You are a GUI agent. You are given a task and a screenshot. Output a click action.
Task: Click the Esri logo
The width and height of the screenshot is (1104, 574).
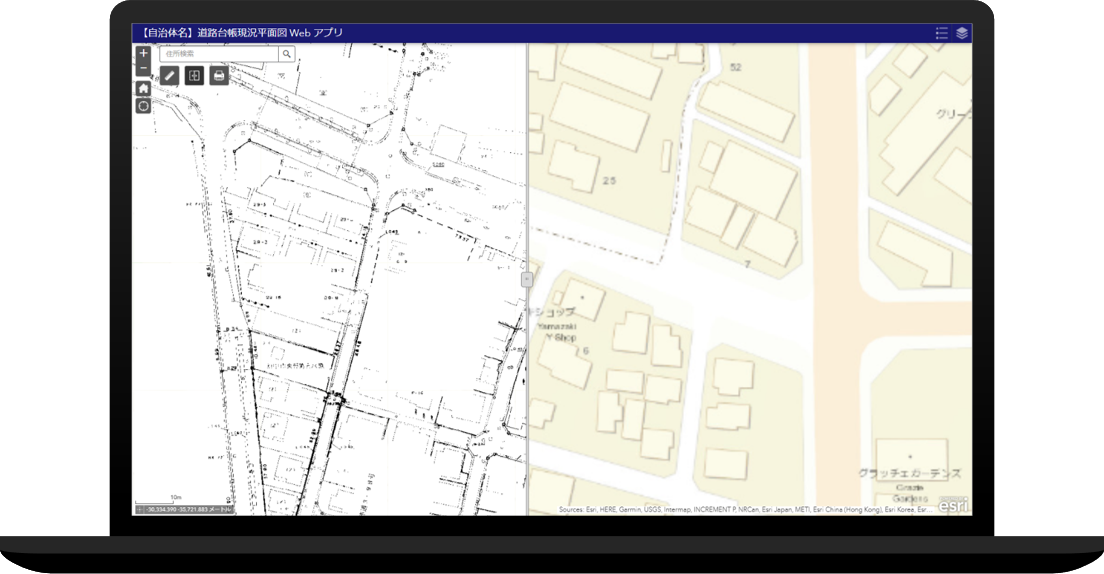(x=952, y=505)
